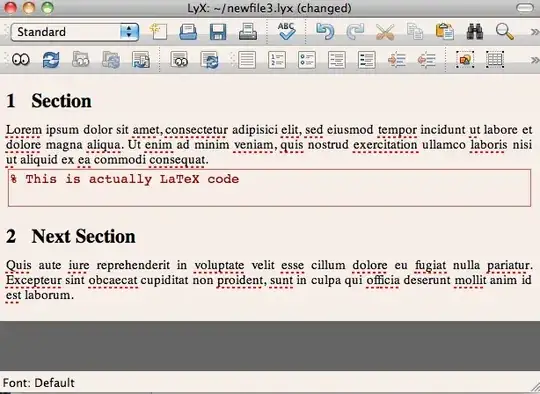540x394 pixels.
Task: Open View other formats icon
Action: (x=179, y=60)
